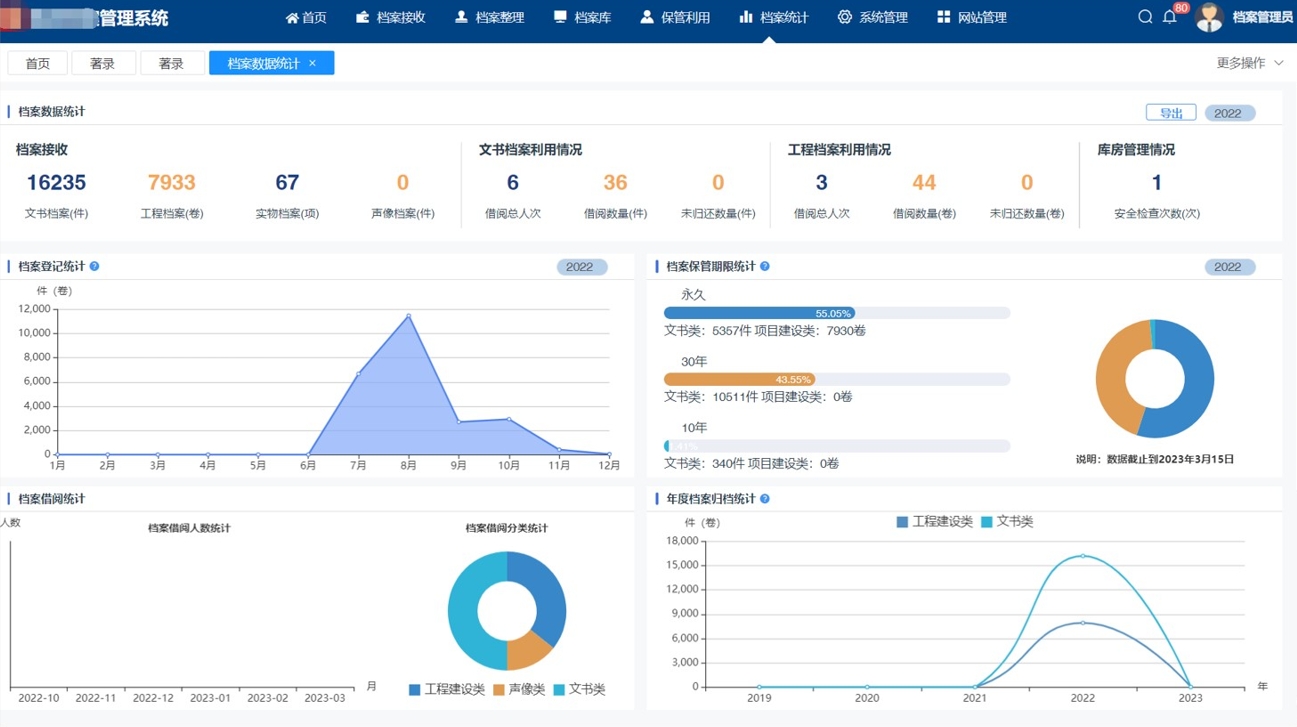Open the 档案统计 menu
Viewport: 1297px width, 727px height.
tap(774, 18)
